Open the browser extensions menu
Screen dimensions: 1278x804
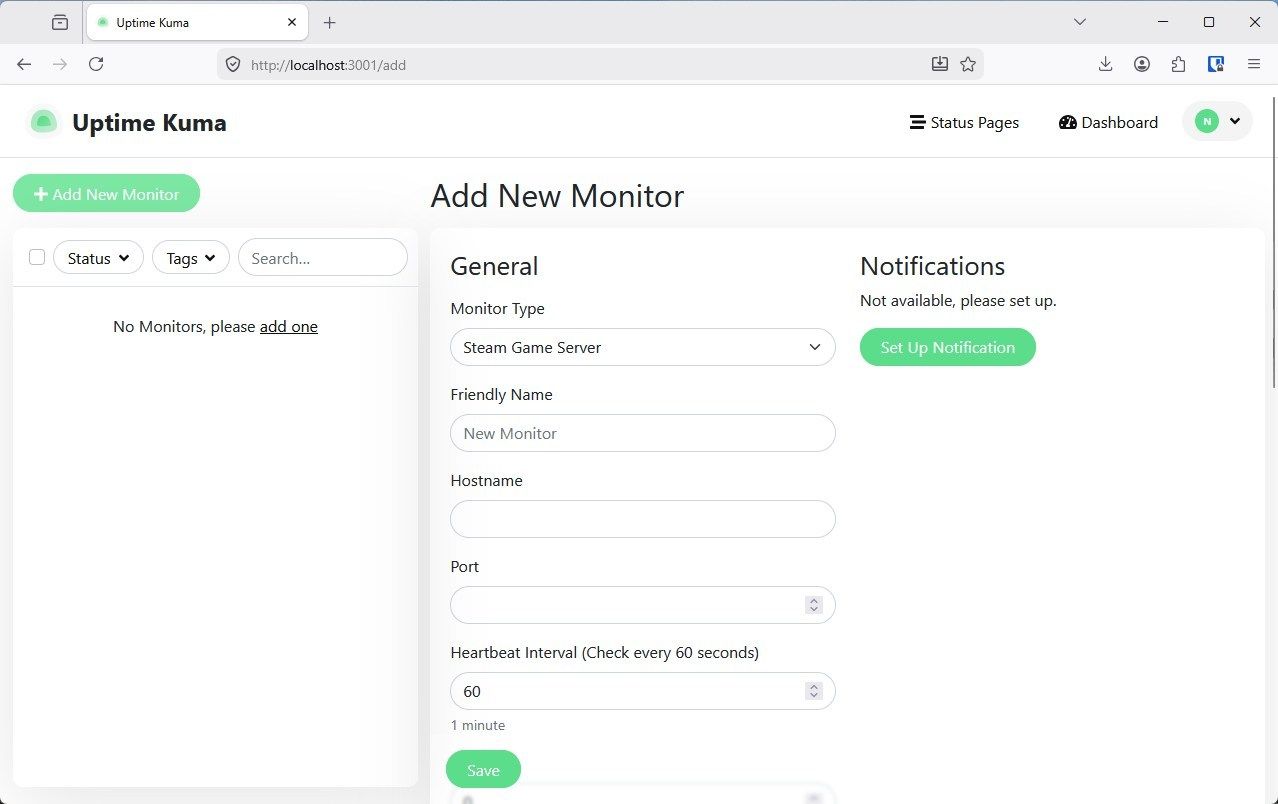pyautogui.click(x=1179, y=64)
